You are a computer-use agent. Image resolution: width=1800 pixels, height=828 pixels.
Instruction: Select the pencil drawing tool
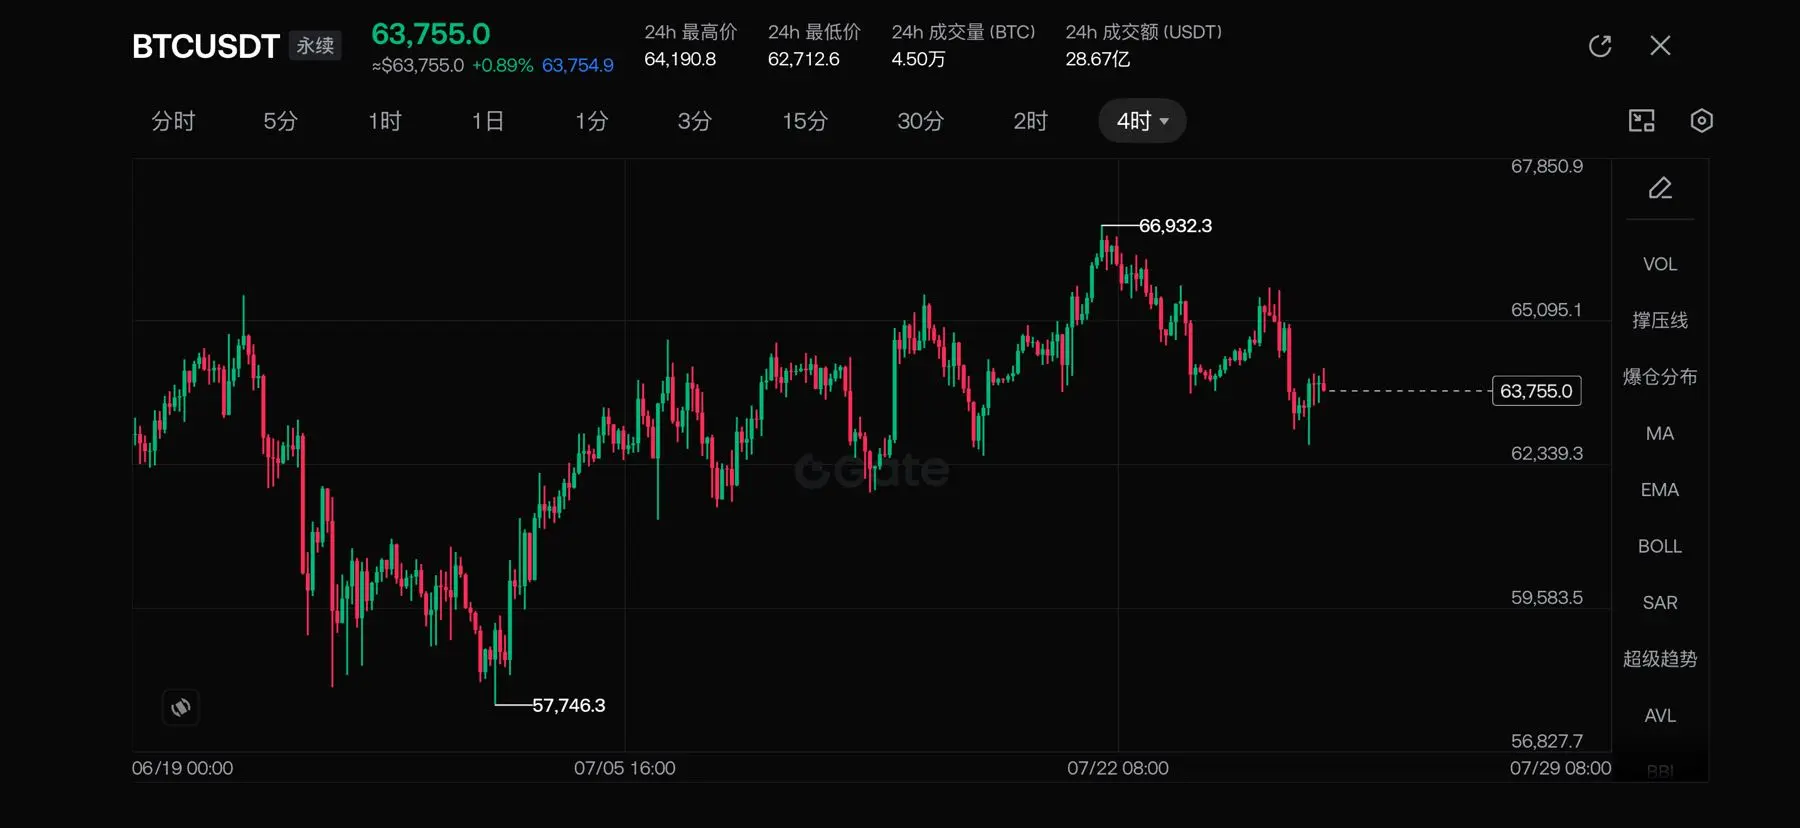1660,188
